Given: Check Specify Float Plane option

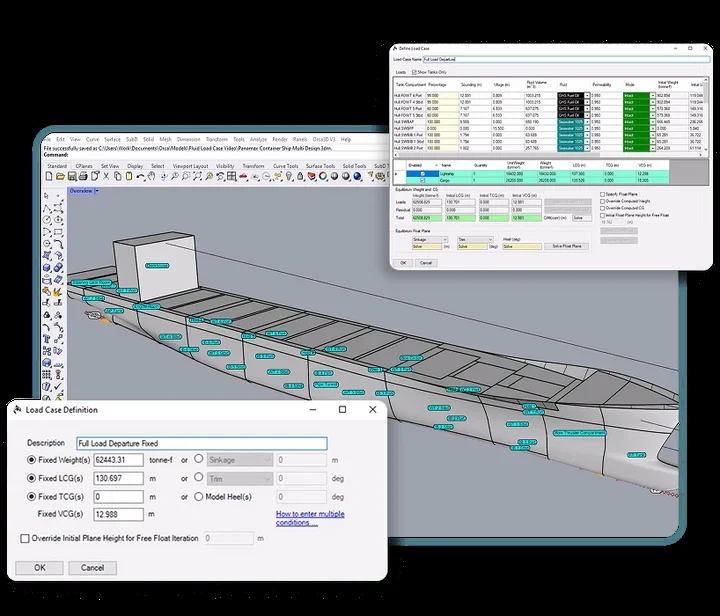Looking at the screenshot, I should point(602,194).
